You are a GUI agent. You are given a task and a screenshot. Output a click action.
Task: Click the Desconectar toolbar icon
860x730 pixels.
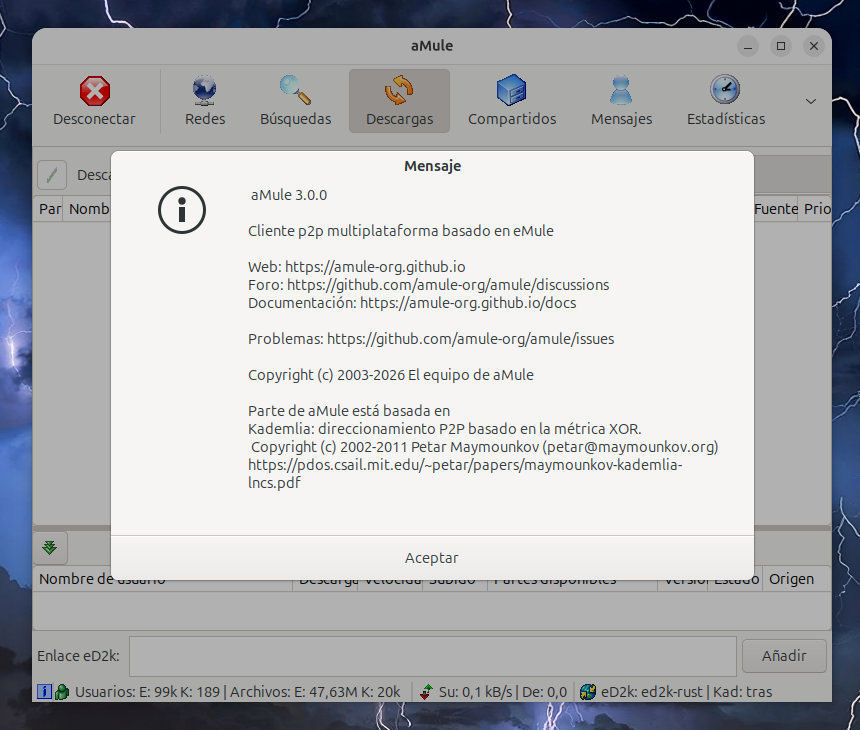pyautogui.click(x=94, y=91)
